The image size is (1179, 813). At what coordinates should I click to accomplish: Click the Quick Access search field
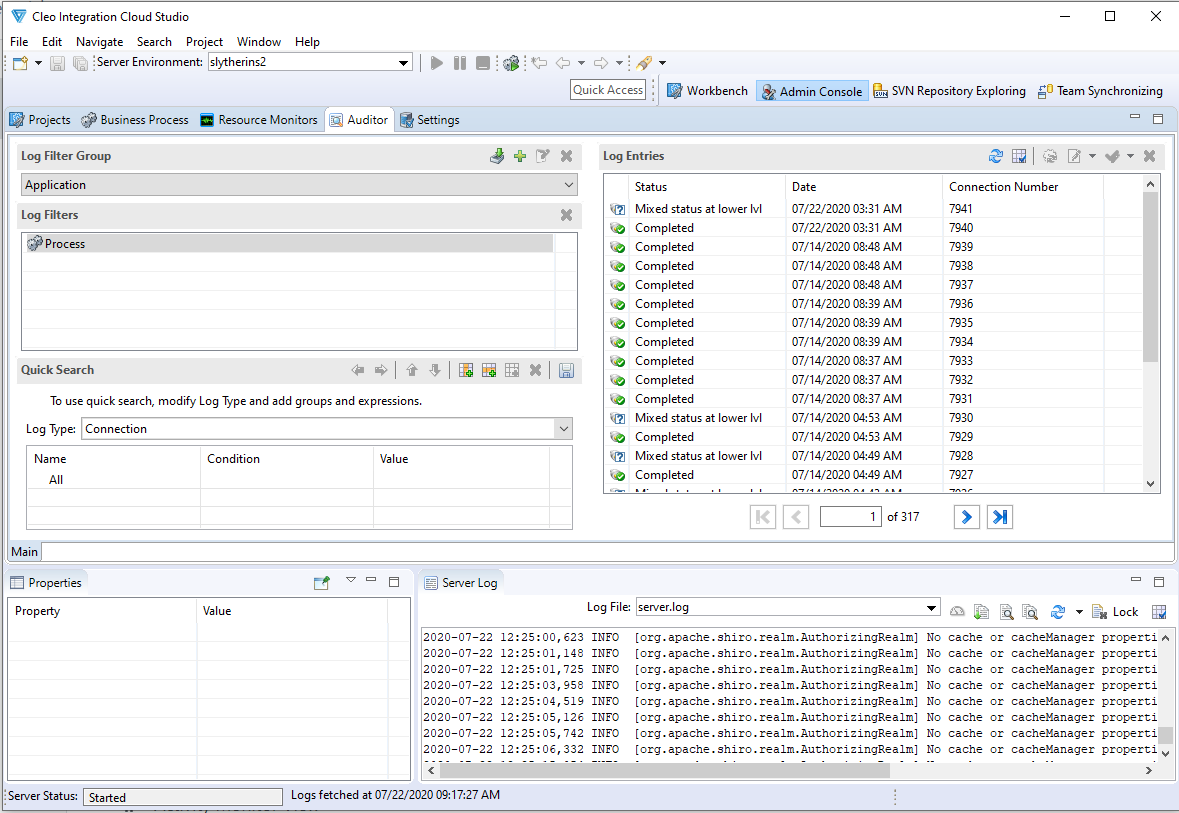608,90
